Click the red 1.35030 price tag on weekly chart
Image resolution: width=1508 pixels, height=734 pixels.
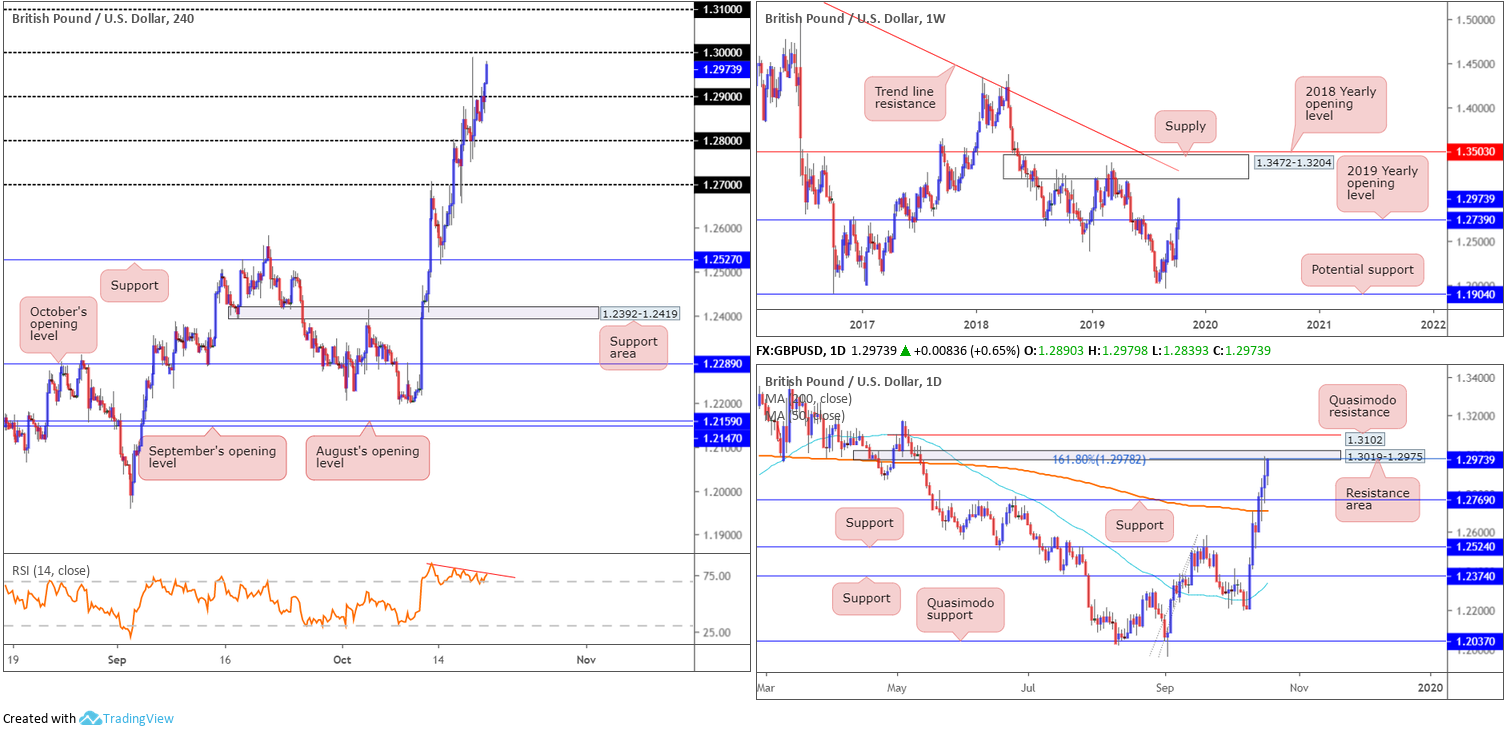click(1476, 151)
